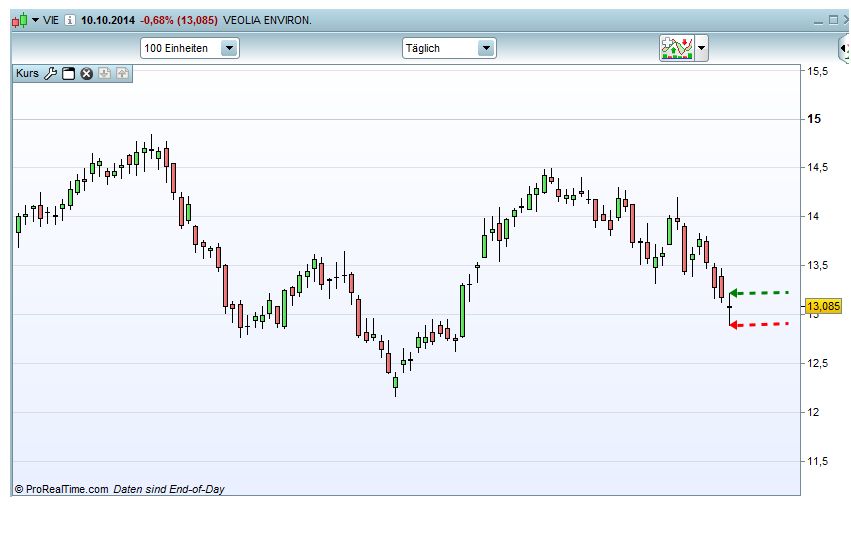
Task: Expand the 100 Einheiten dropdown
Action: 230,48
